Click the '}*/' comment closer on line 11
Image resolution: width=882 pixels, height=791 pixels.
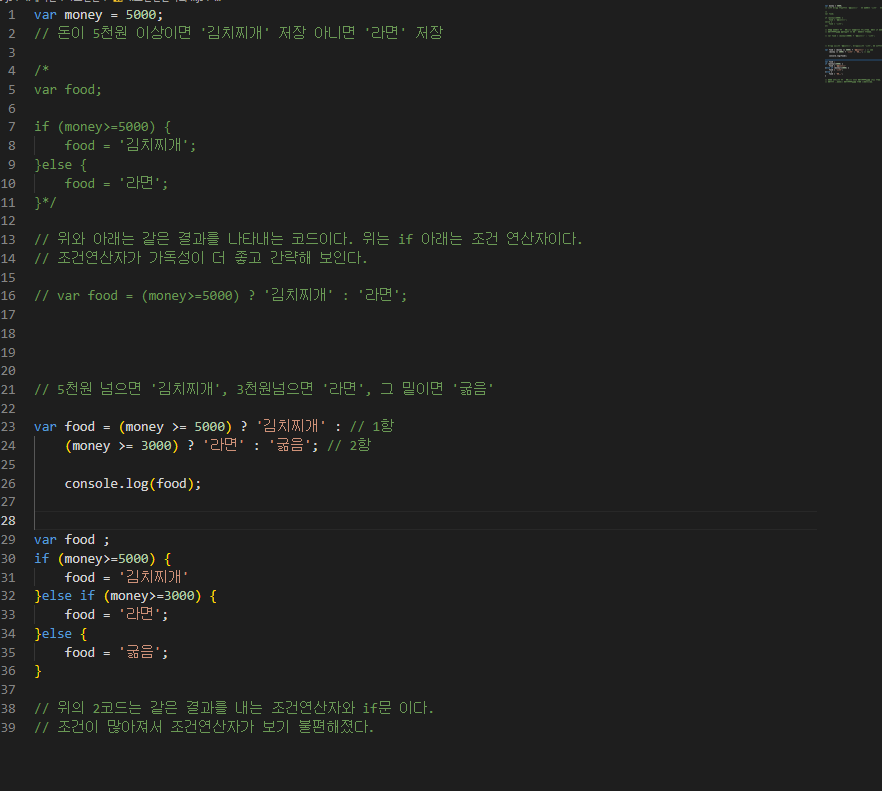coord(46,202)
